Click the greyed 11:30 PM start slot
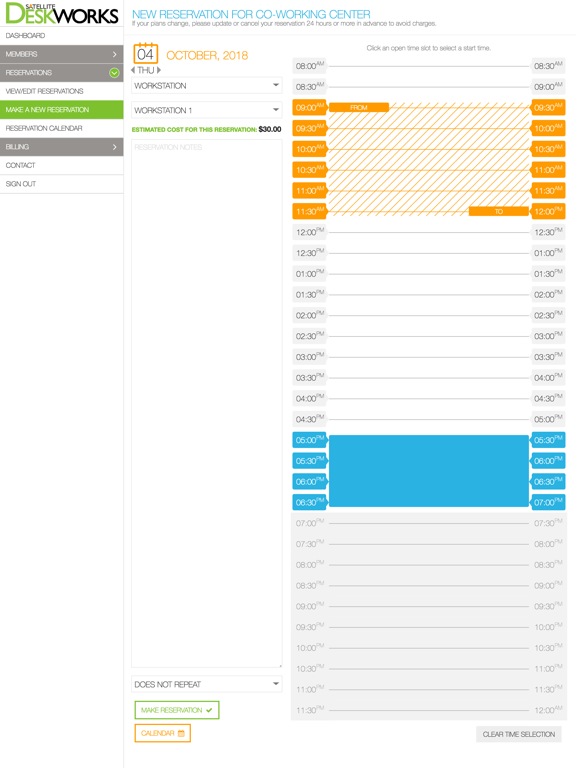 pyautogui.click(x=310, y=710)
